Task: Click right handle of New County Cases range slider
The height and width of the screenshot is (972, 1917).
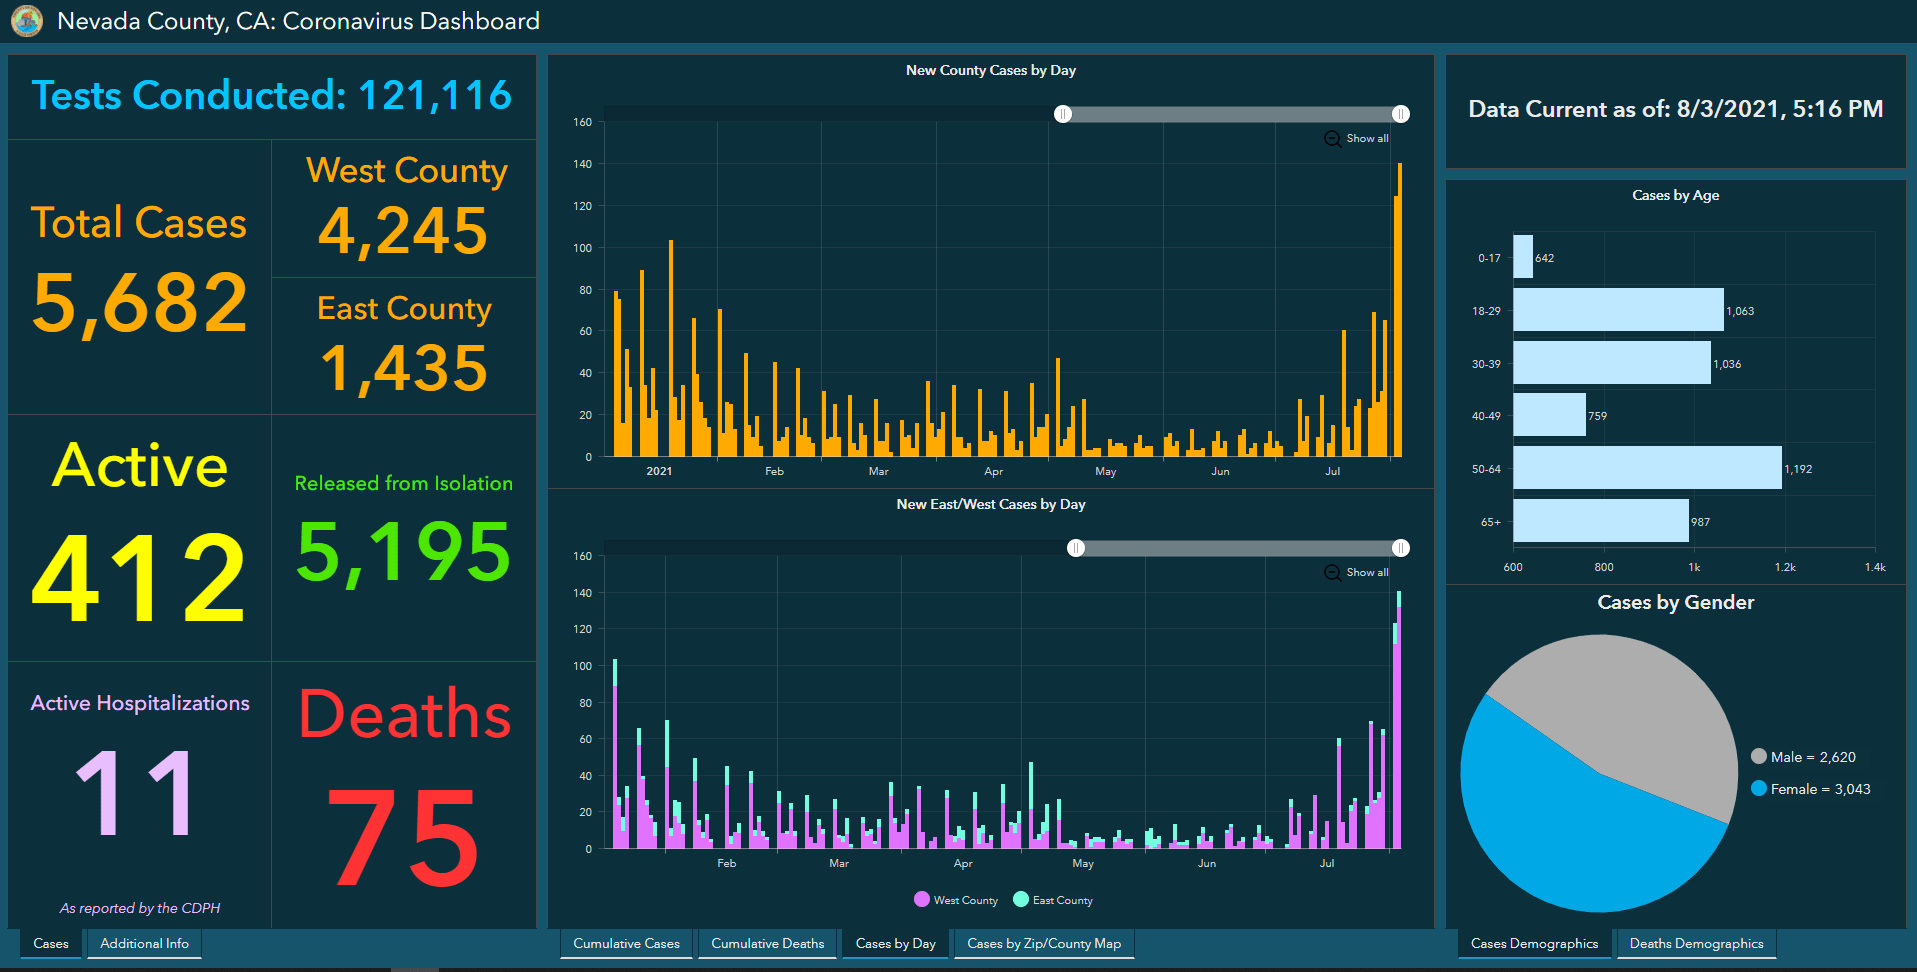Action: 1401,114
